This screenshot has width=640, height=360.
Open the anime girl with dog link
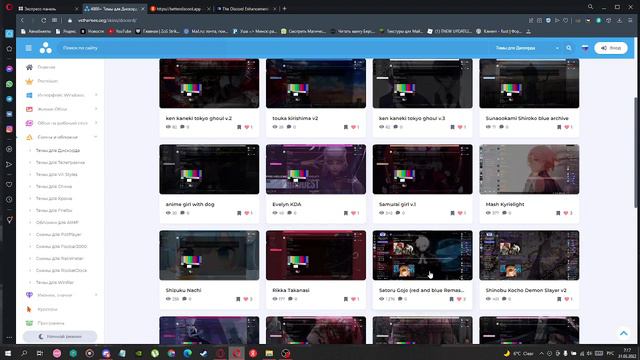190,204
